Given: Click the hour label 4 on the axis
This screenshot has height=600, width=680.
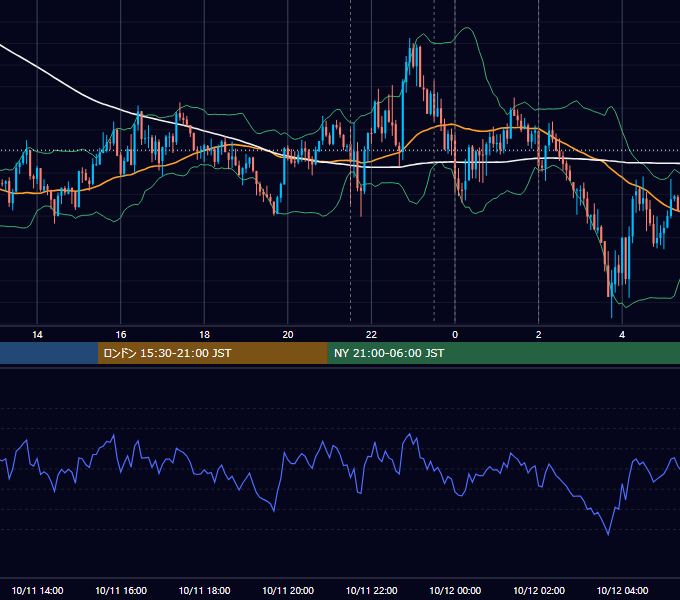Looking at the screenshot, I should (x=622, y=335).
